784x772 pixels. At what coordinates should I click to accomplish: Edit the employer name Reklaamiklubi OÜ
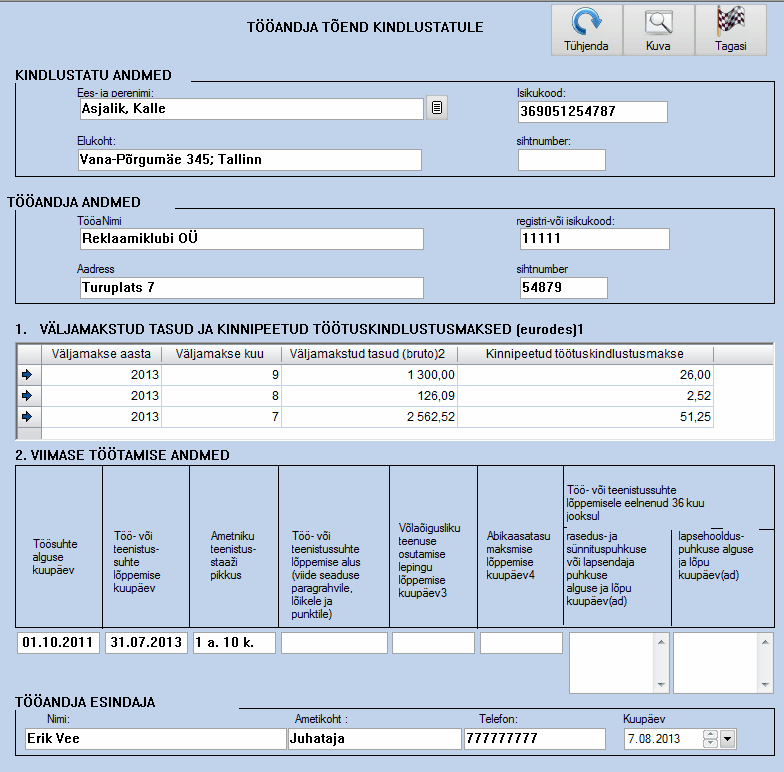point(252,238)
